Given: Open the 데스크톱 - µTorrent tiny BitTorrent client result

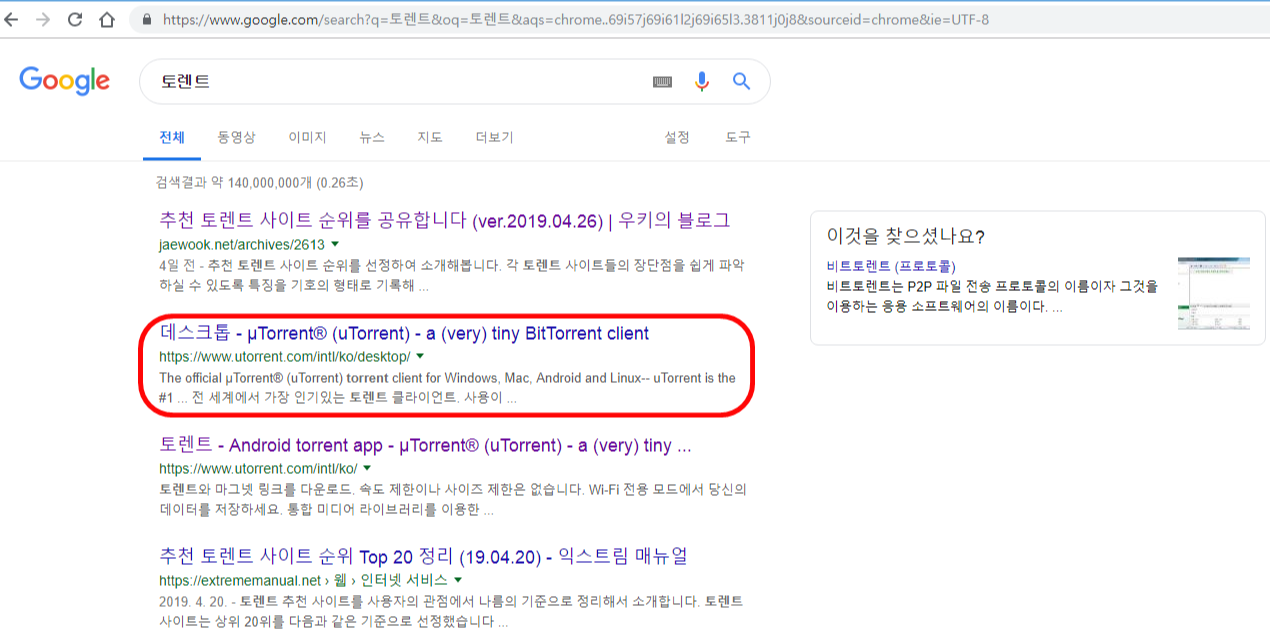Looking at the screenshot, I should click(x=404, y=333).
